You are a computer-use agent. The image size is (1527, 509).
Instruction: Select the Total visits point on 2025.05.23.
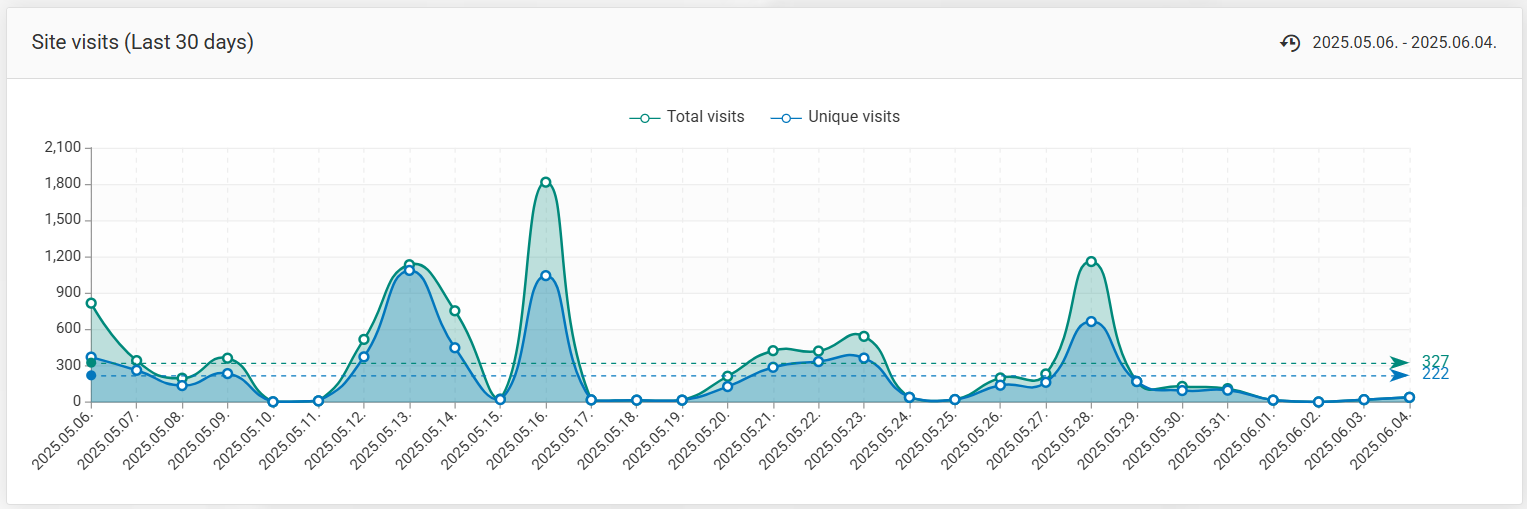point(864,336)
